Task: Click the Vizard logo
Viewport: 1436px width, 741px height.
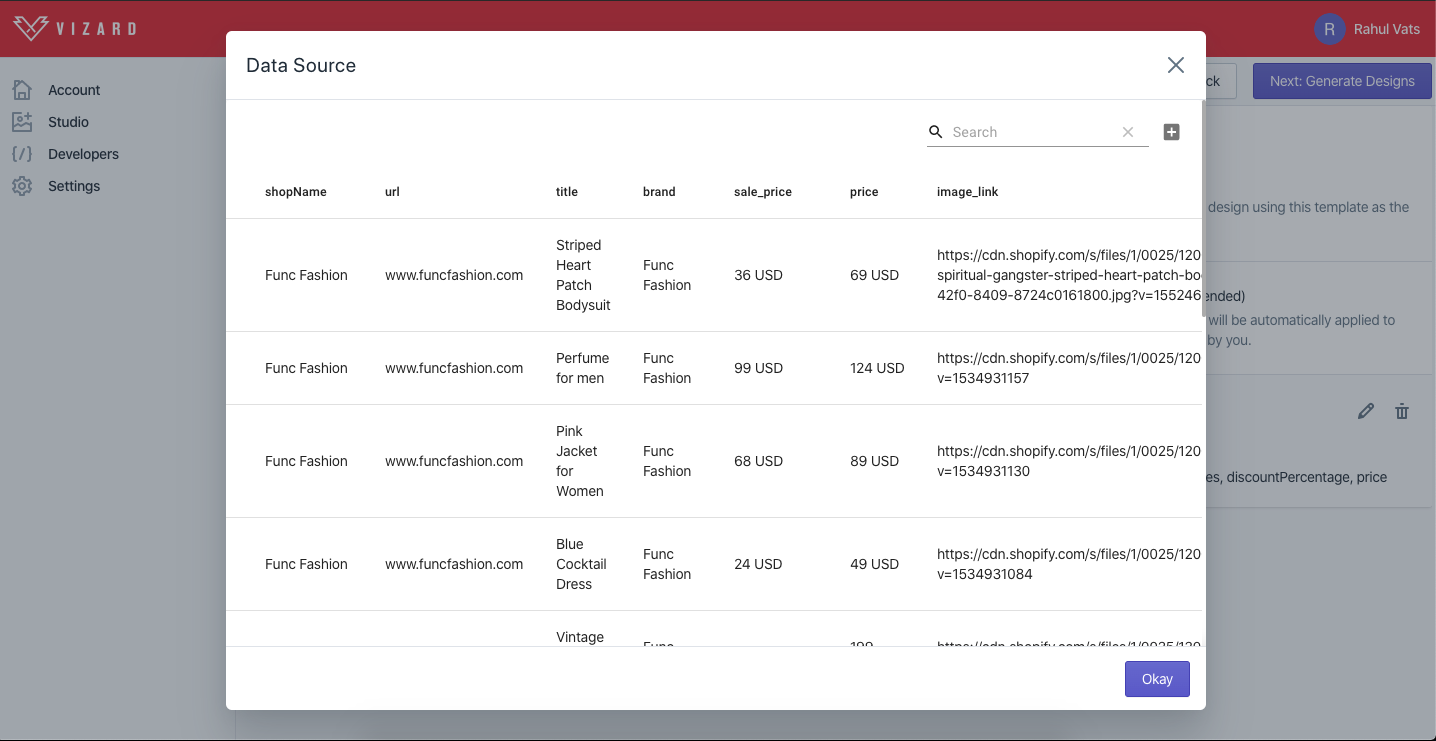Action: [74, 28]
